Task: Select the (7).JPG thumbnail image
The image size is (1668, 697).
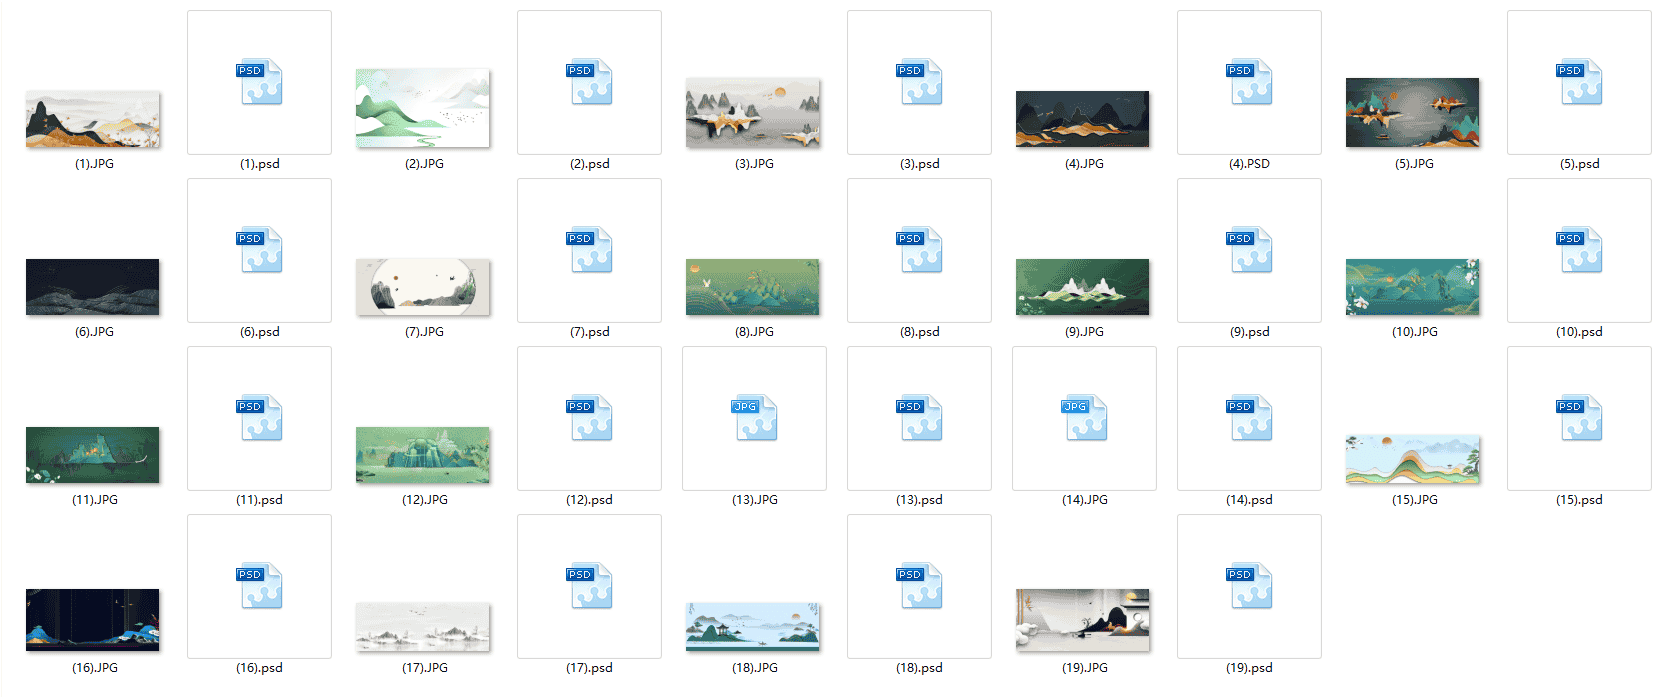Action: coord(423,287)
